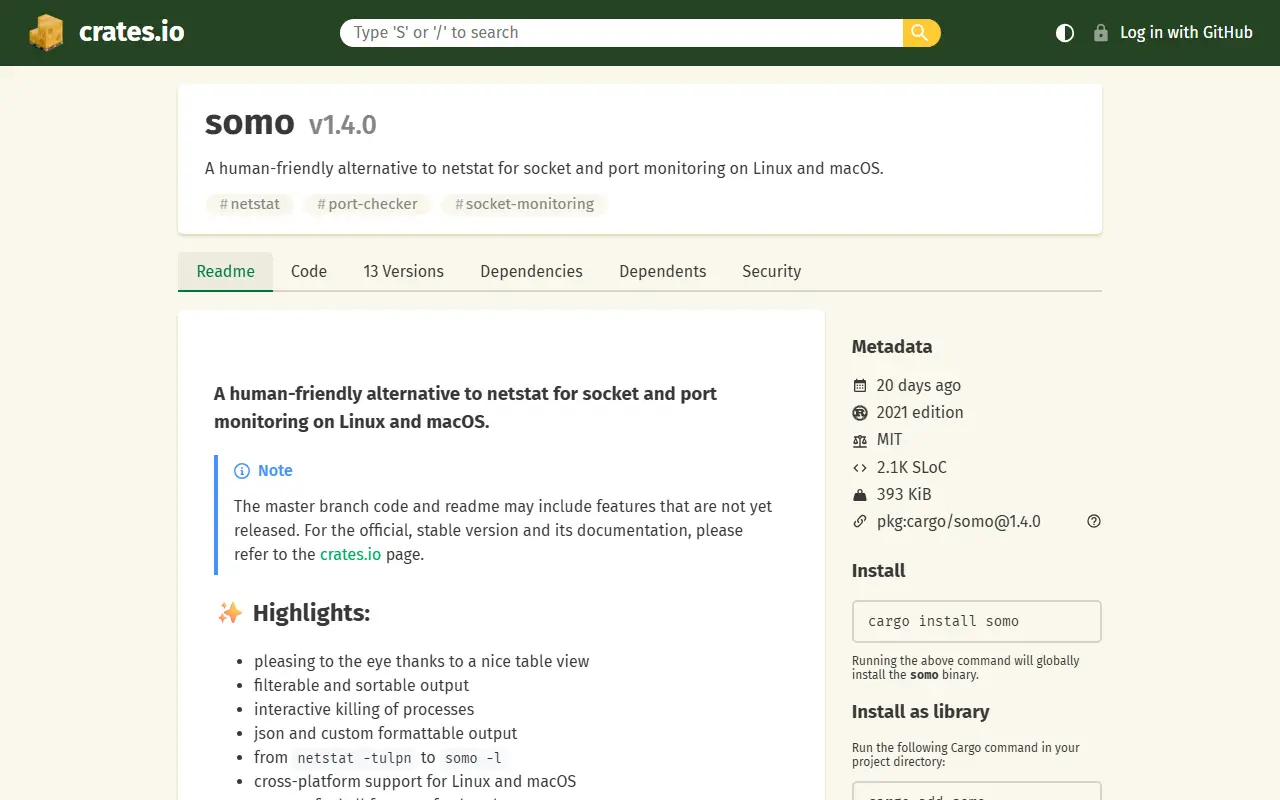Image resolution: width=1280 pixels, height=800 pixels.
Task: Click the link icon beside pkg:cargo/somo@1.4.0
Action: tap(860, 521)
